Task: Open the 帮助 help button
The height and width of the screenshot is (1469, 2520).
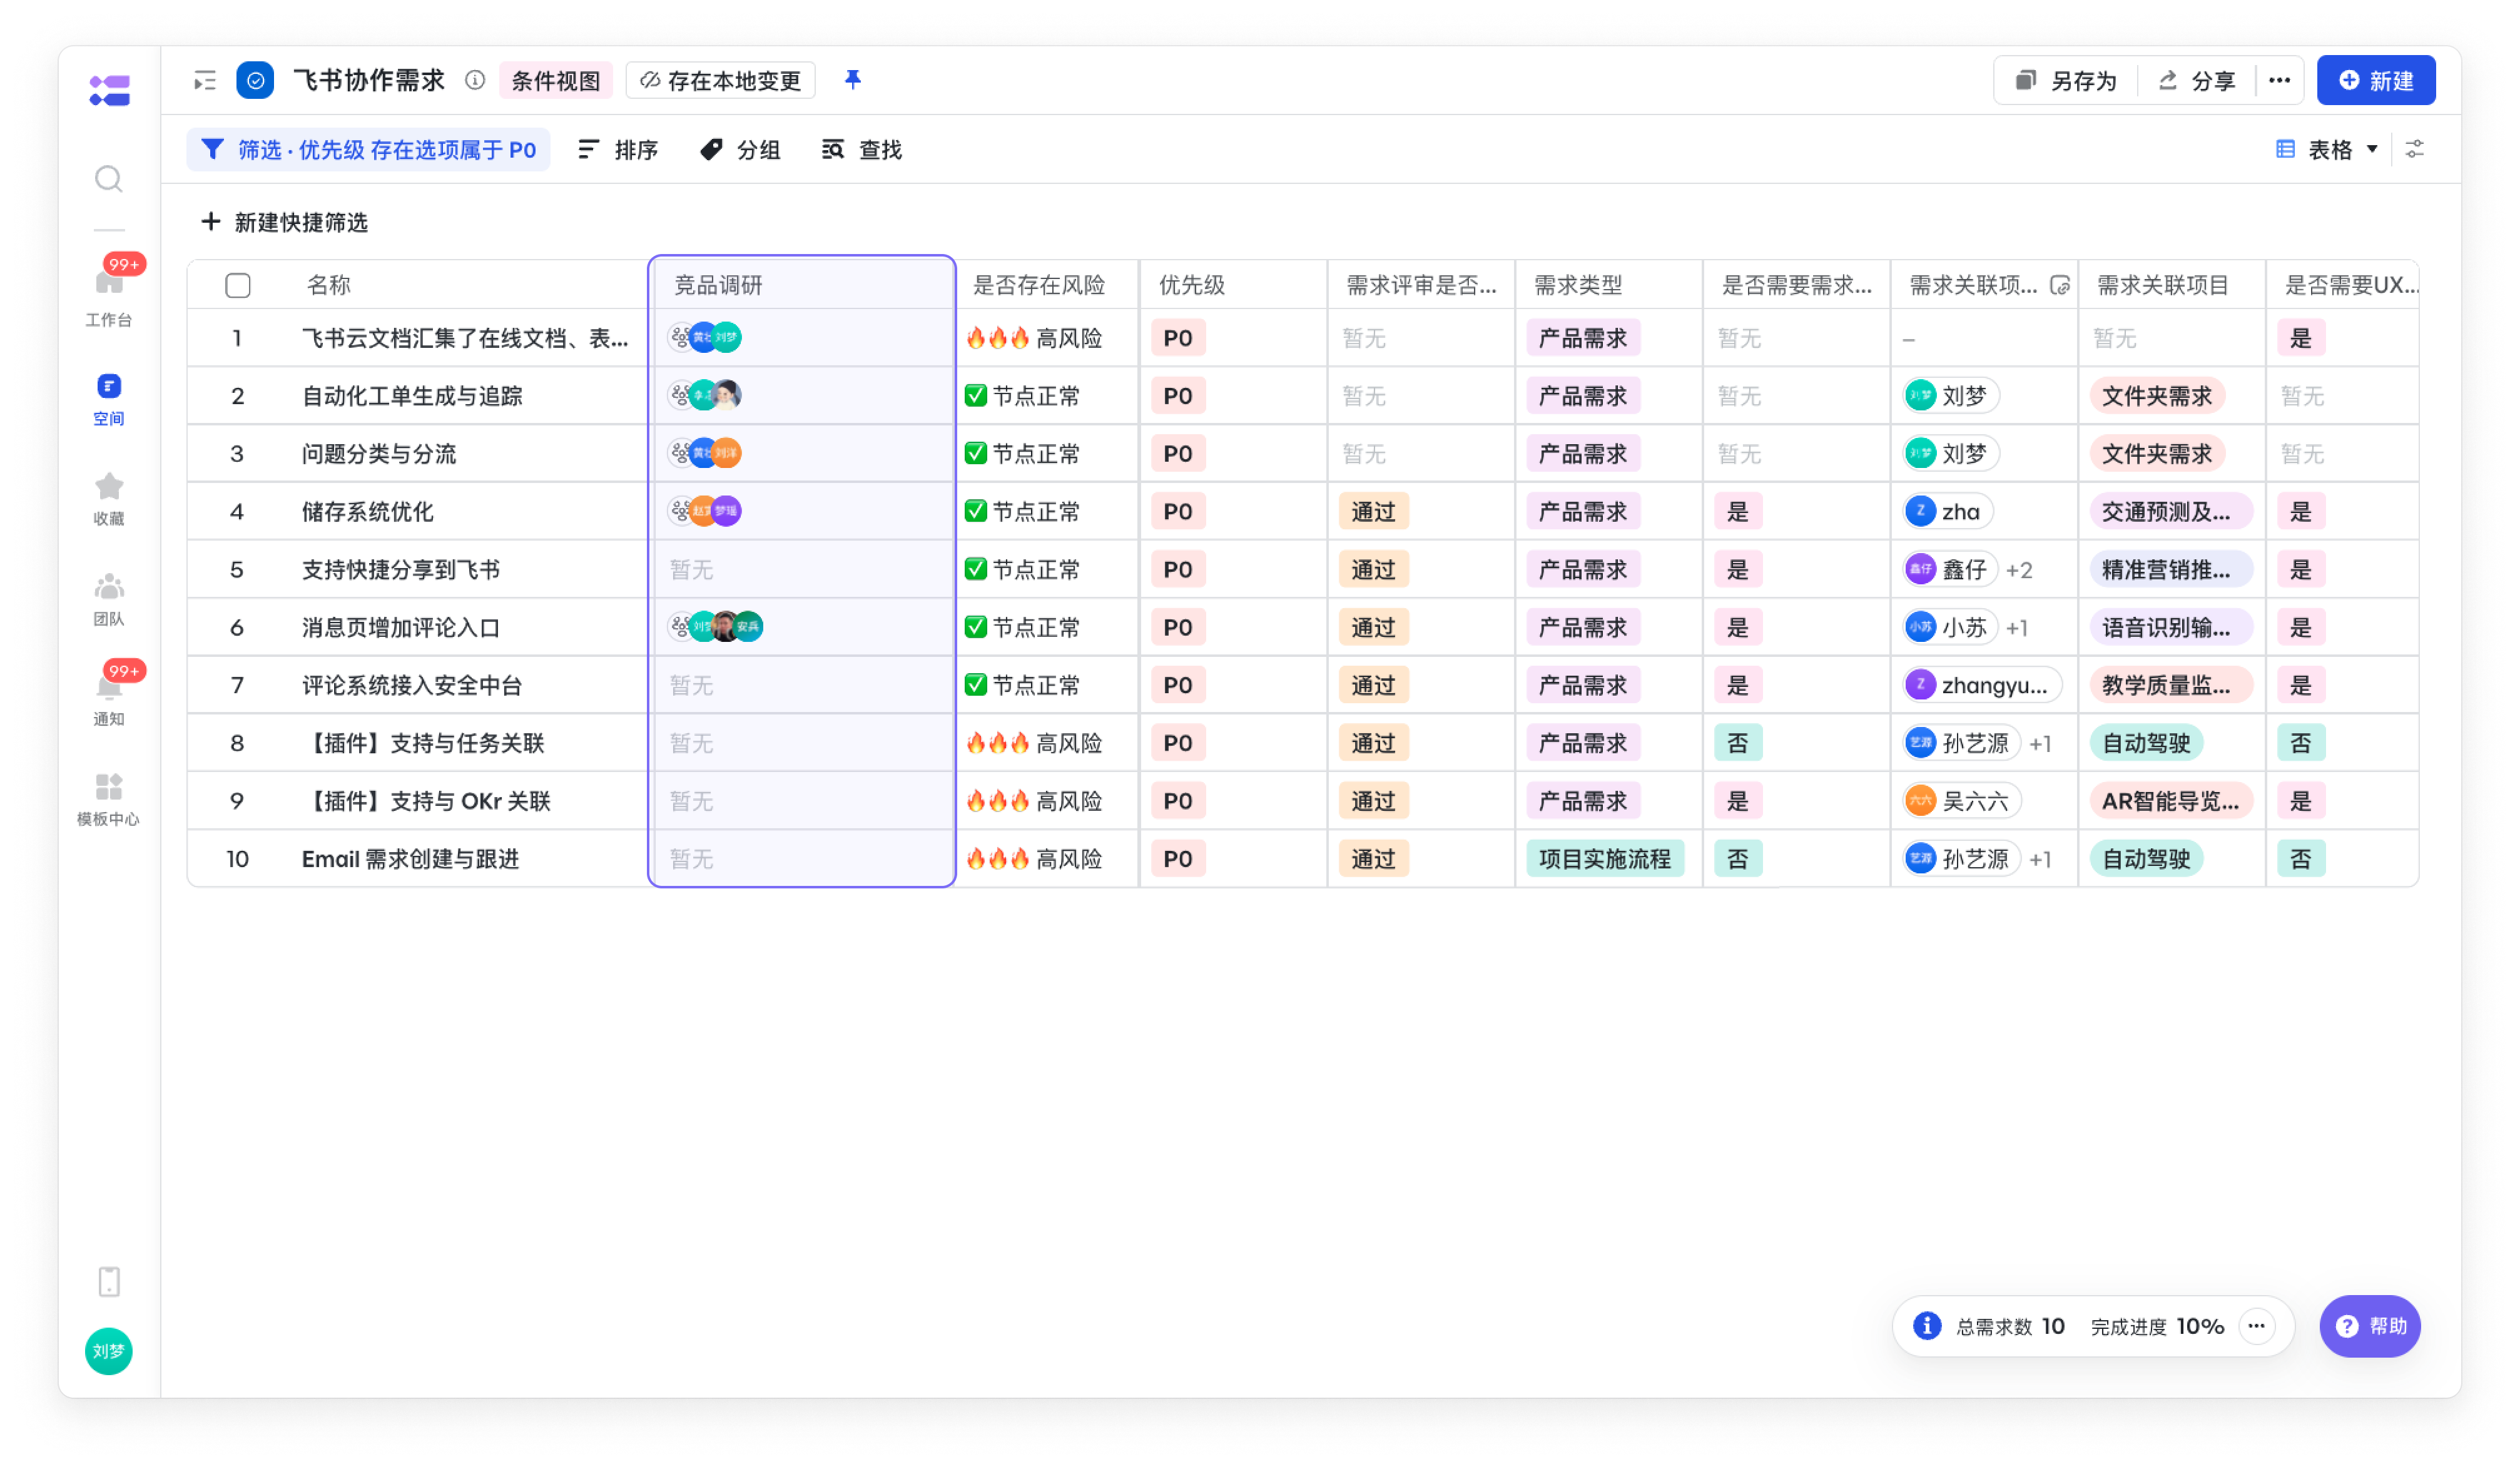Action: (2370, 1325)
